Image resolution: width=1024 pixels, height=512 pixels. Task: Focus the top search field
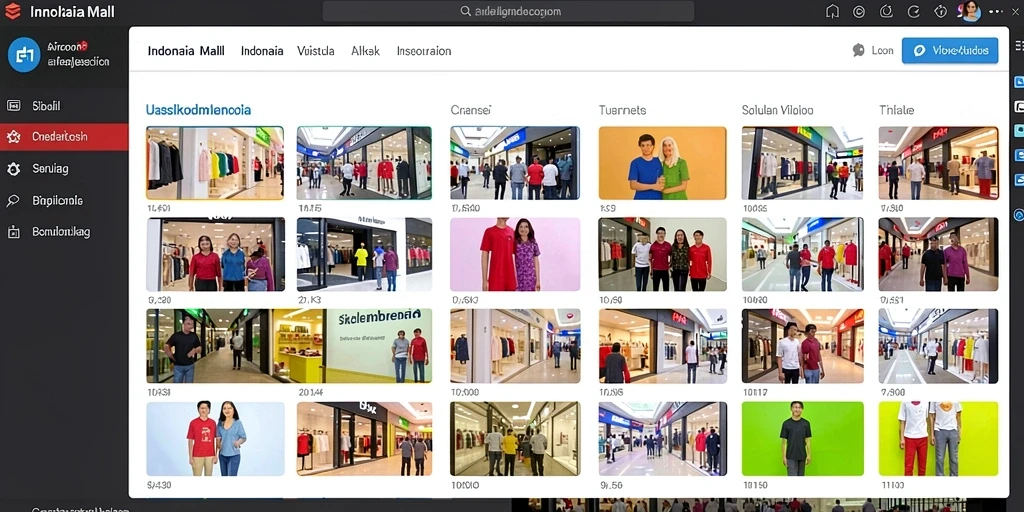[508, 11]
